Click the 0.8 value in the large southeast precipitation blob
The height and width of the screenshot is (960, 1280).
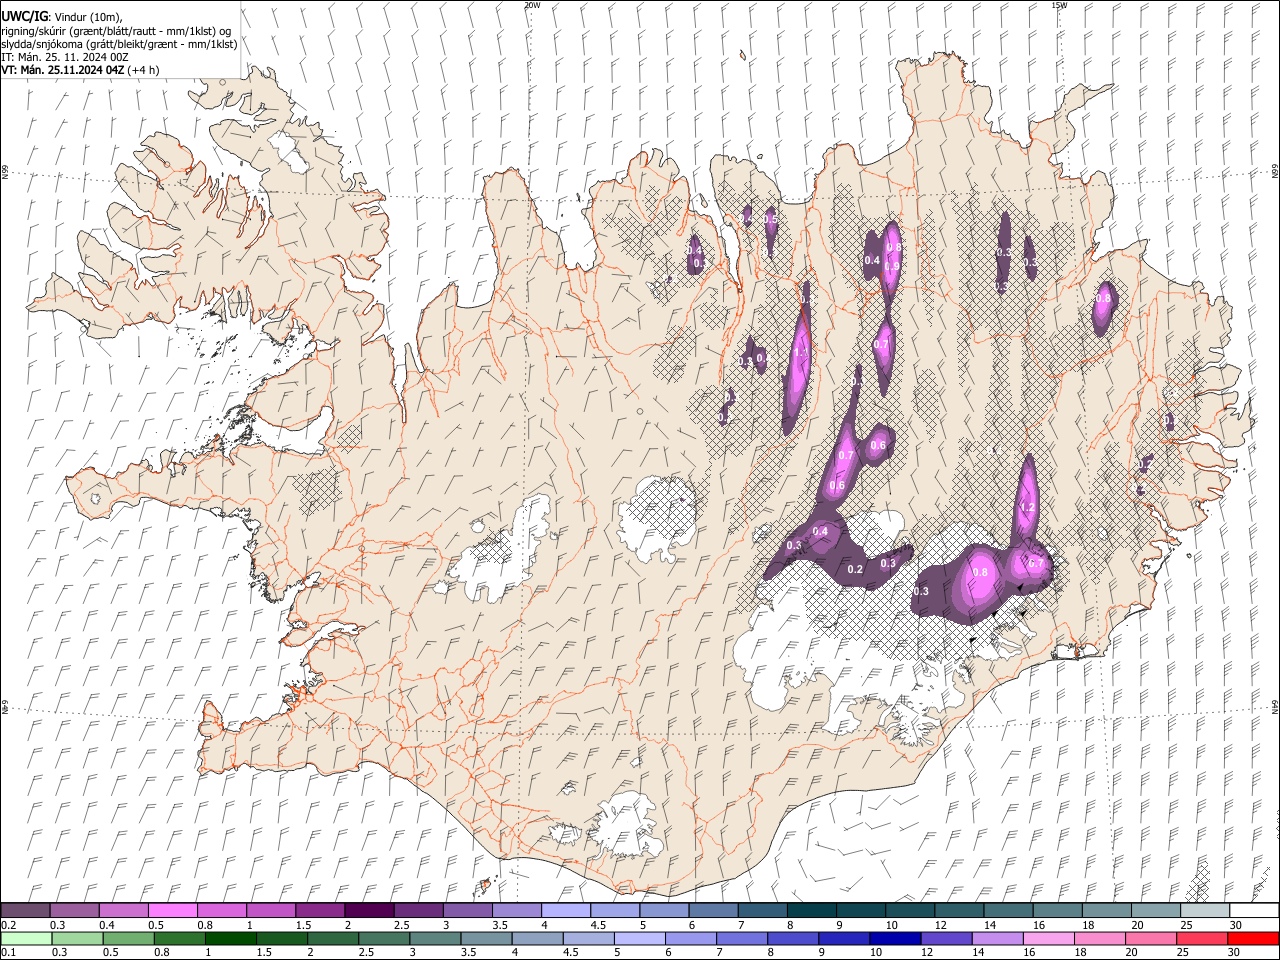tap(980, 572)
